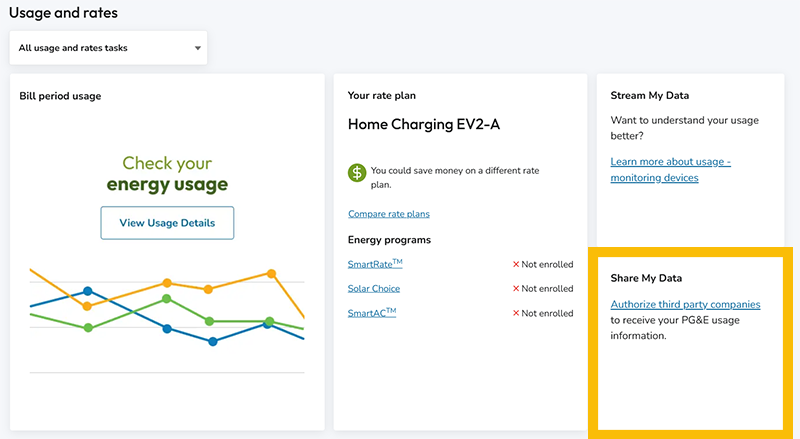Click the Your rate plan heading
Image resolution: width=800 pixels, height=439 pixels.
tap(381, 96)
